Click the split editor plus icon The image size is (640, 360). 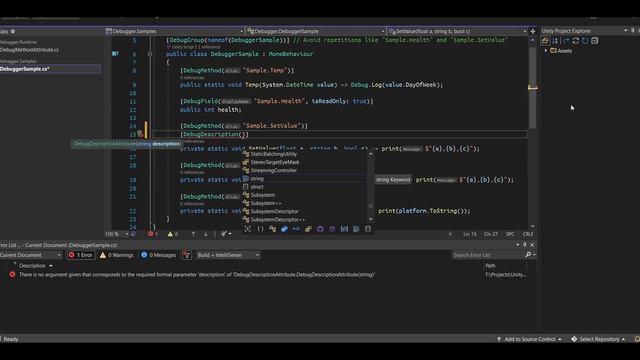(533, 31)
